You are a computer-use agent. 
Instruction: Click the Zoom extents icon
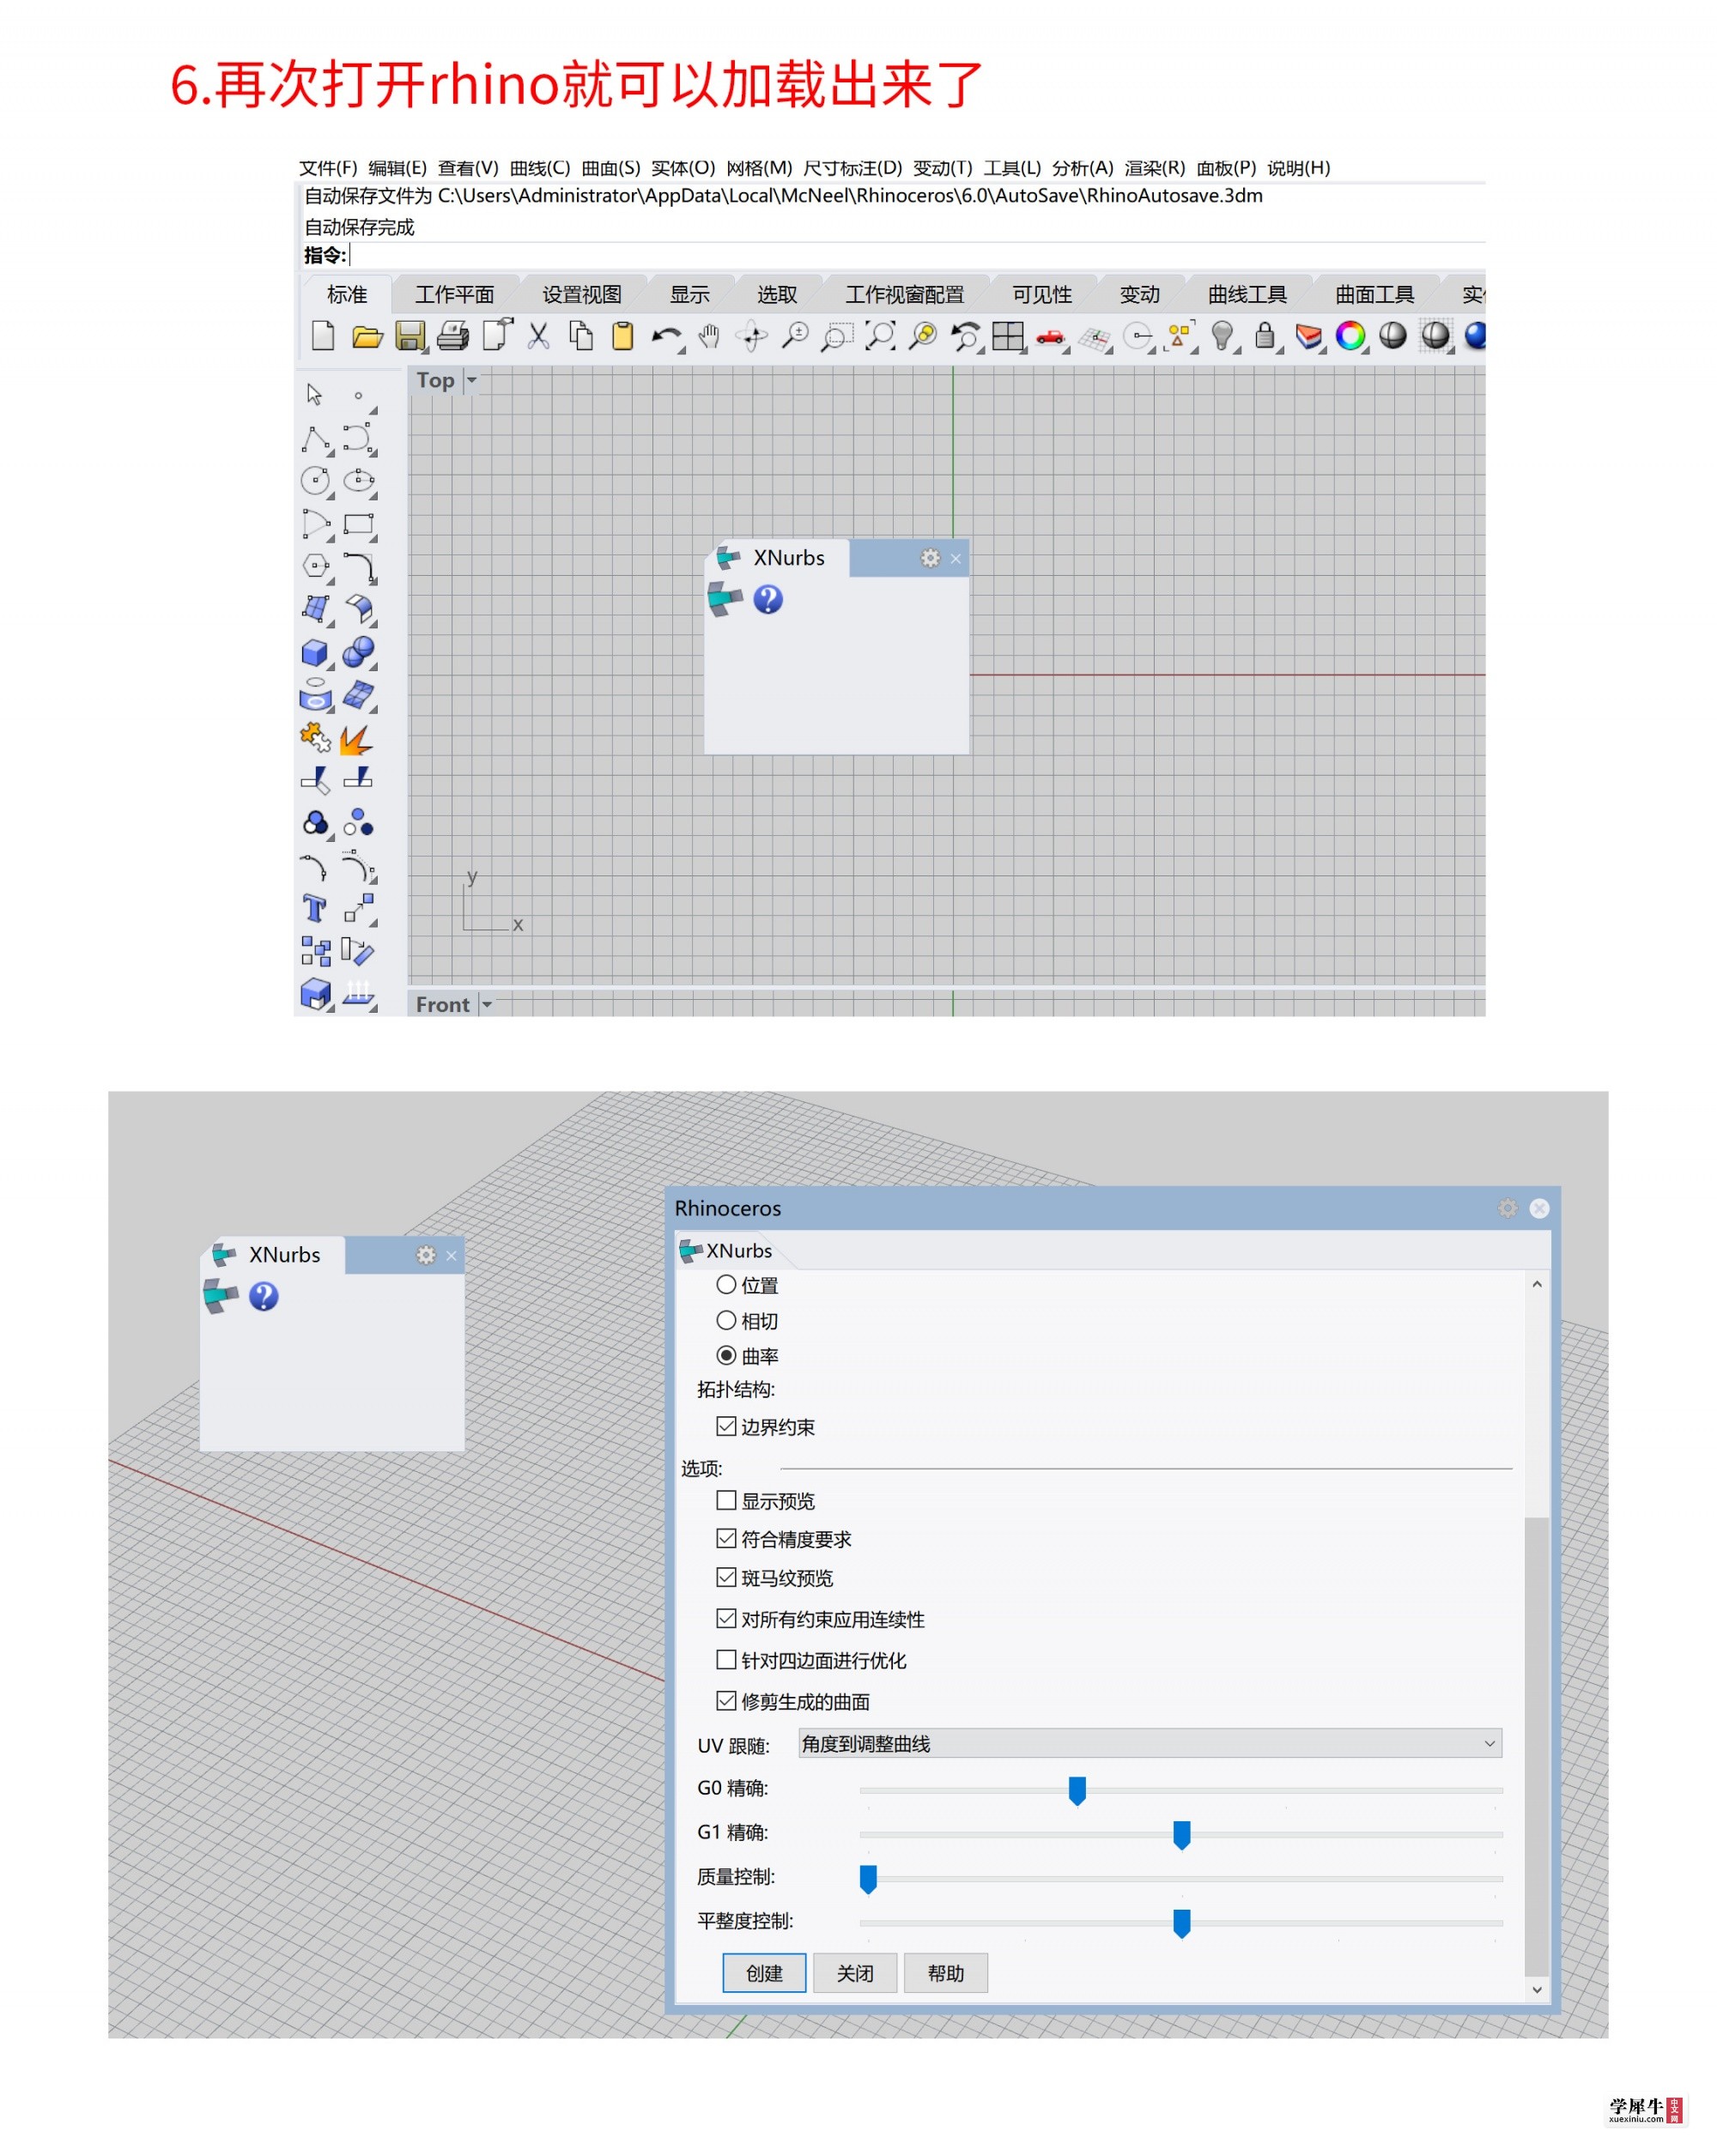(x=880, y=336)
